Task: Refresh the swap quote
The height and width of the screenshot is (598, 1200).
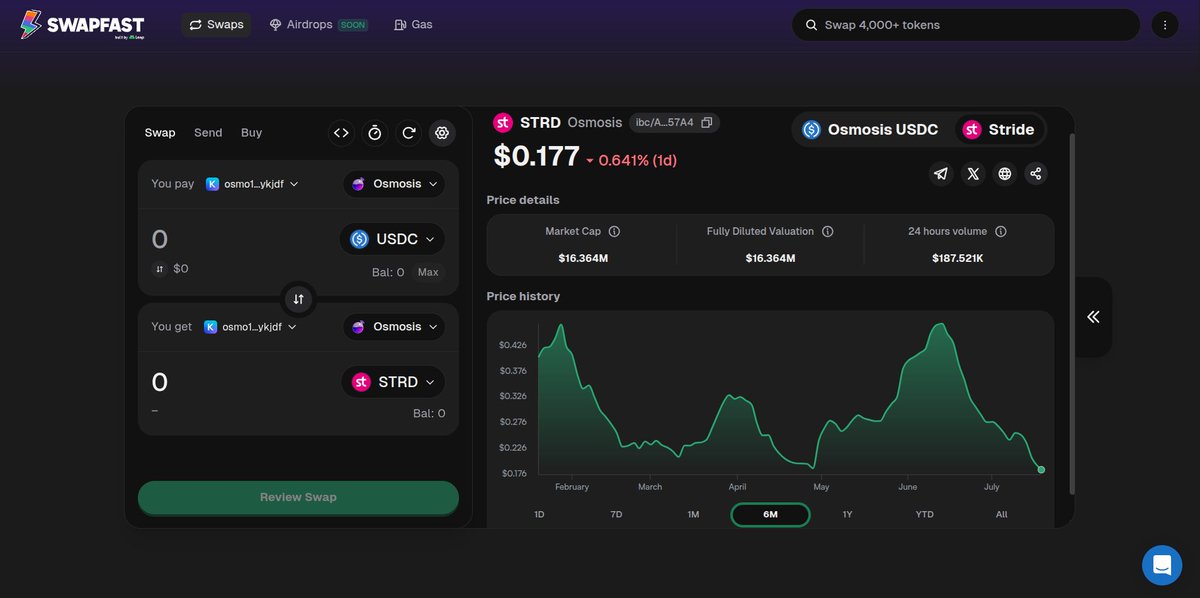Action: click(409, 133)
